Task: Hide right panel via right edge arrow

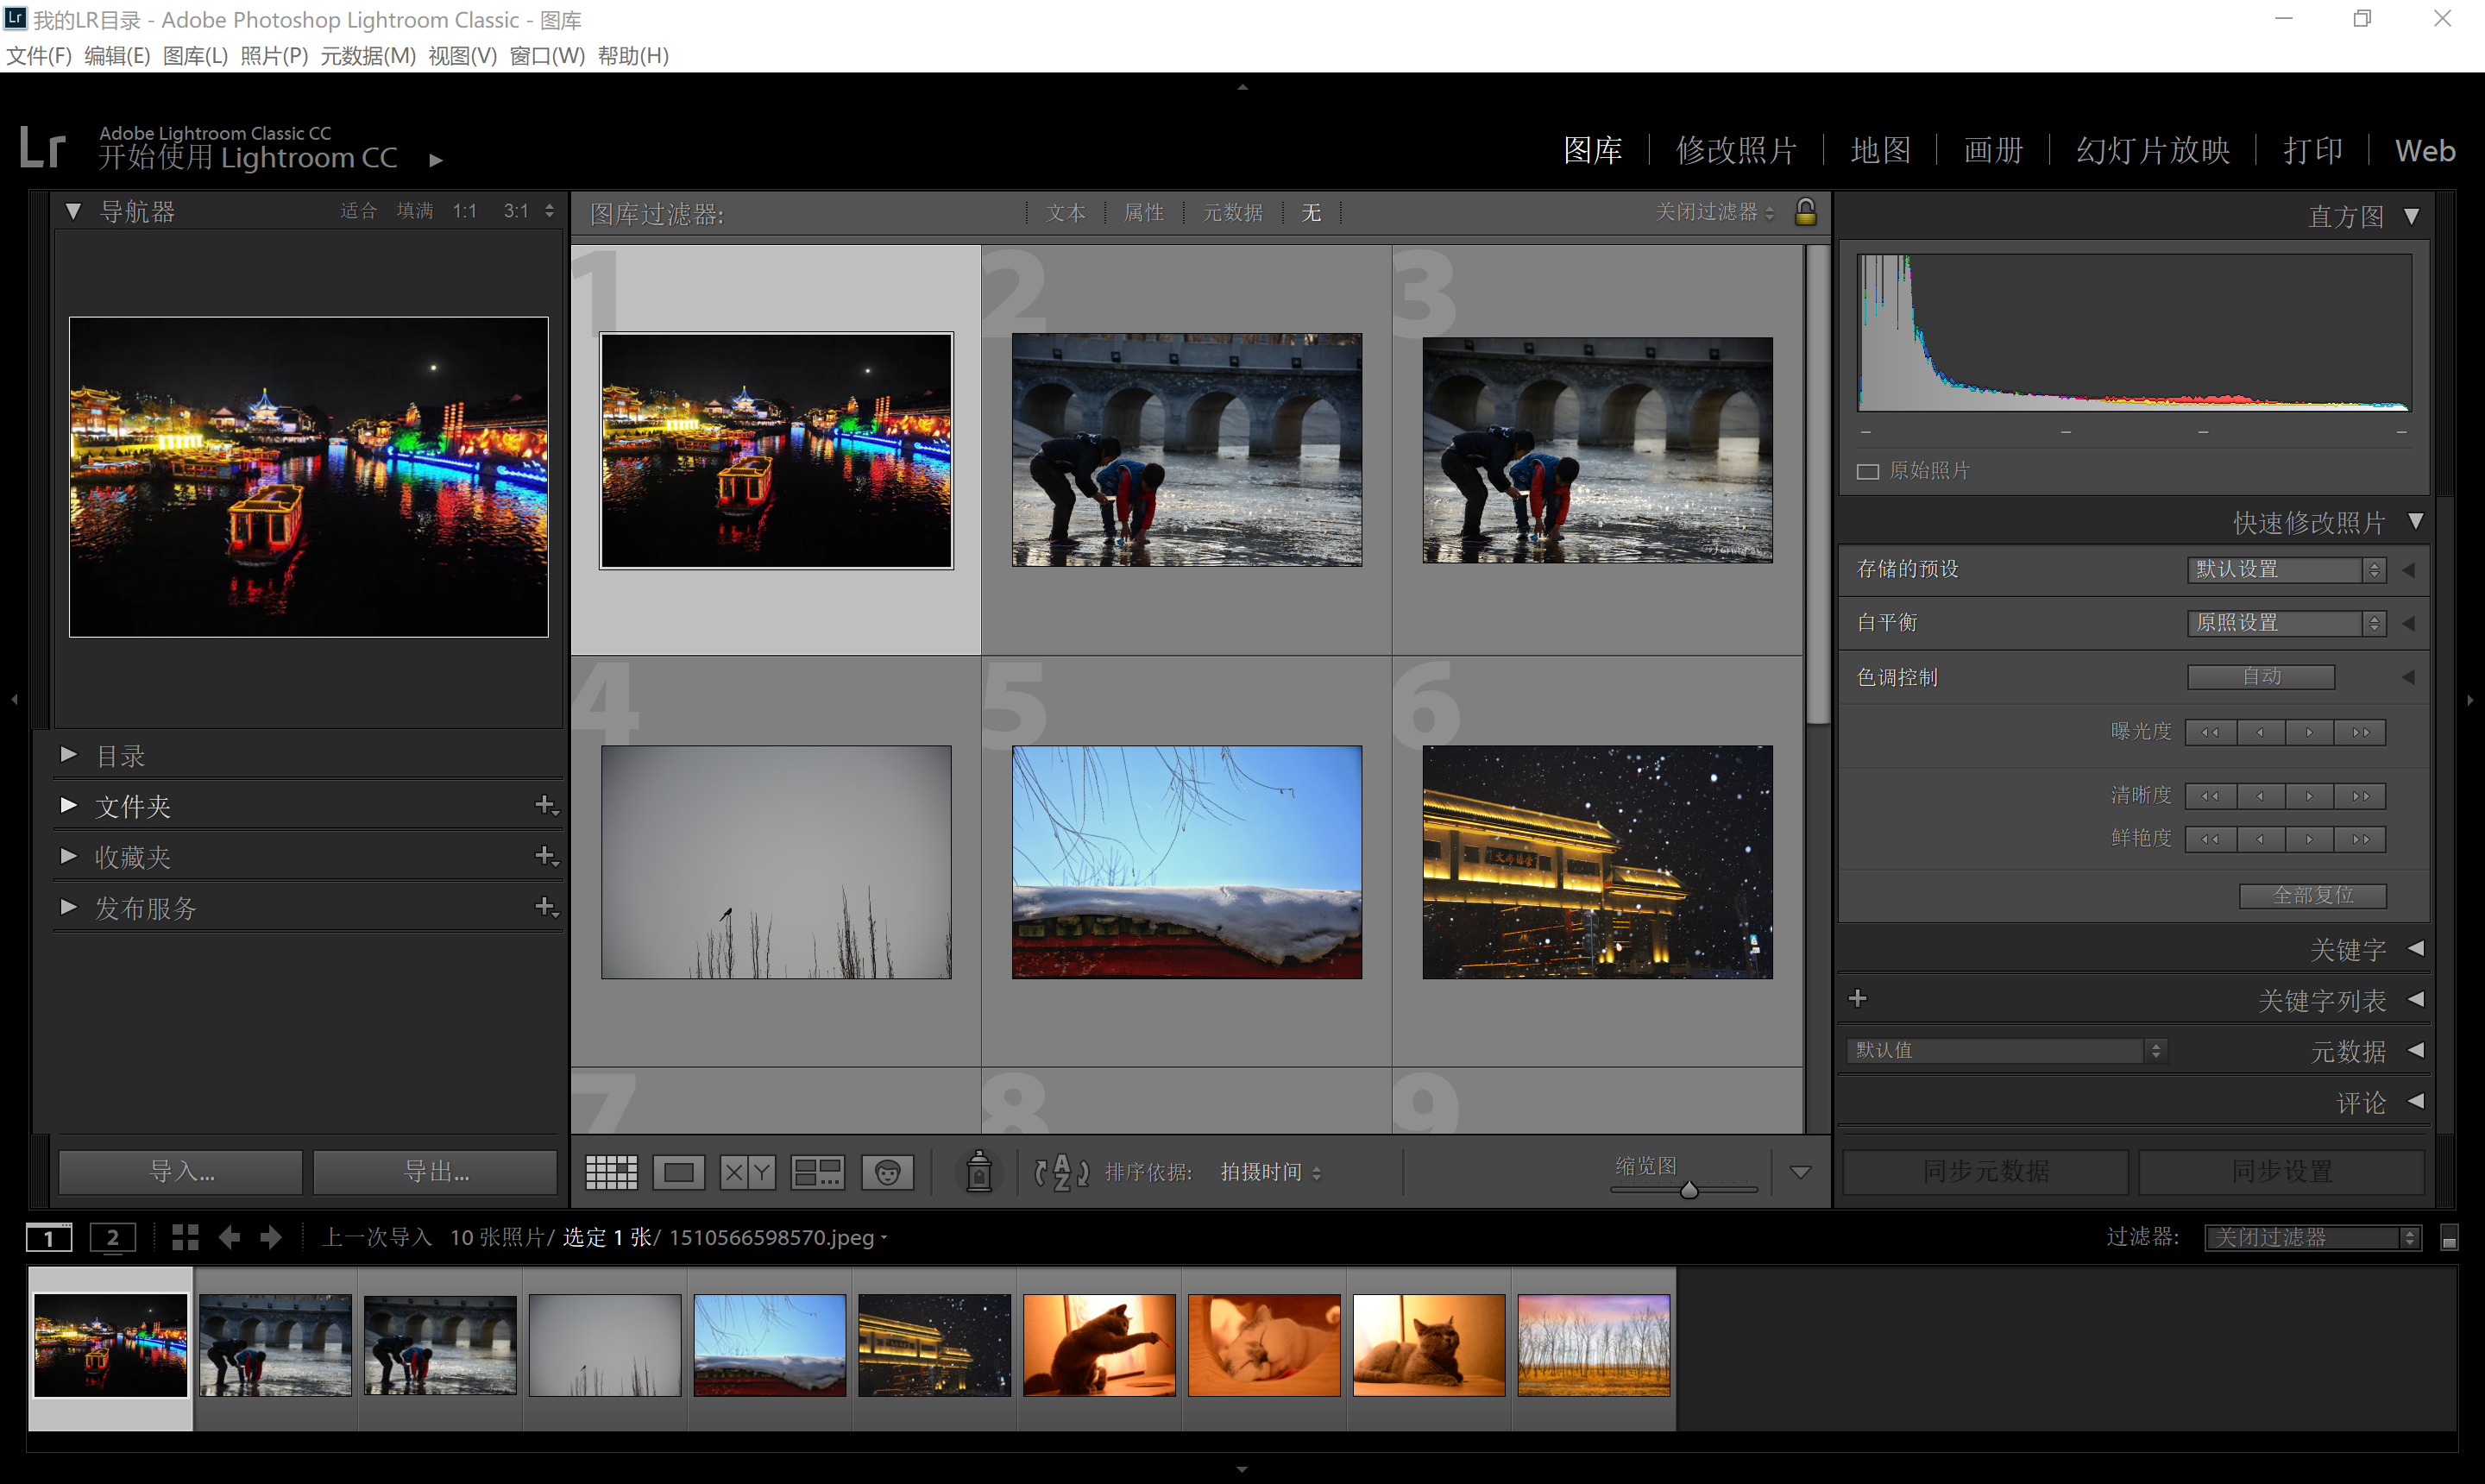Action: (2471, 699)
